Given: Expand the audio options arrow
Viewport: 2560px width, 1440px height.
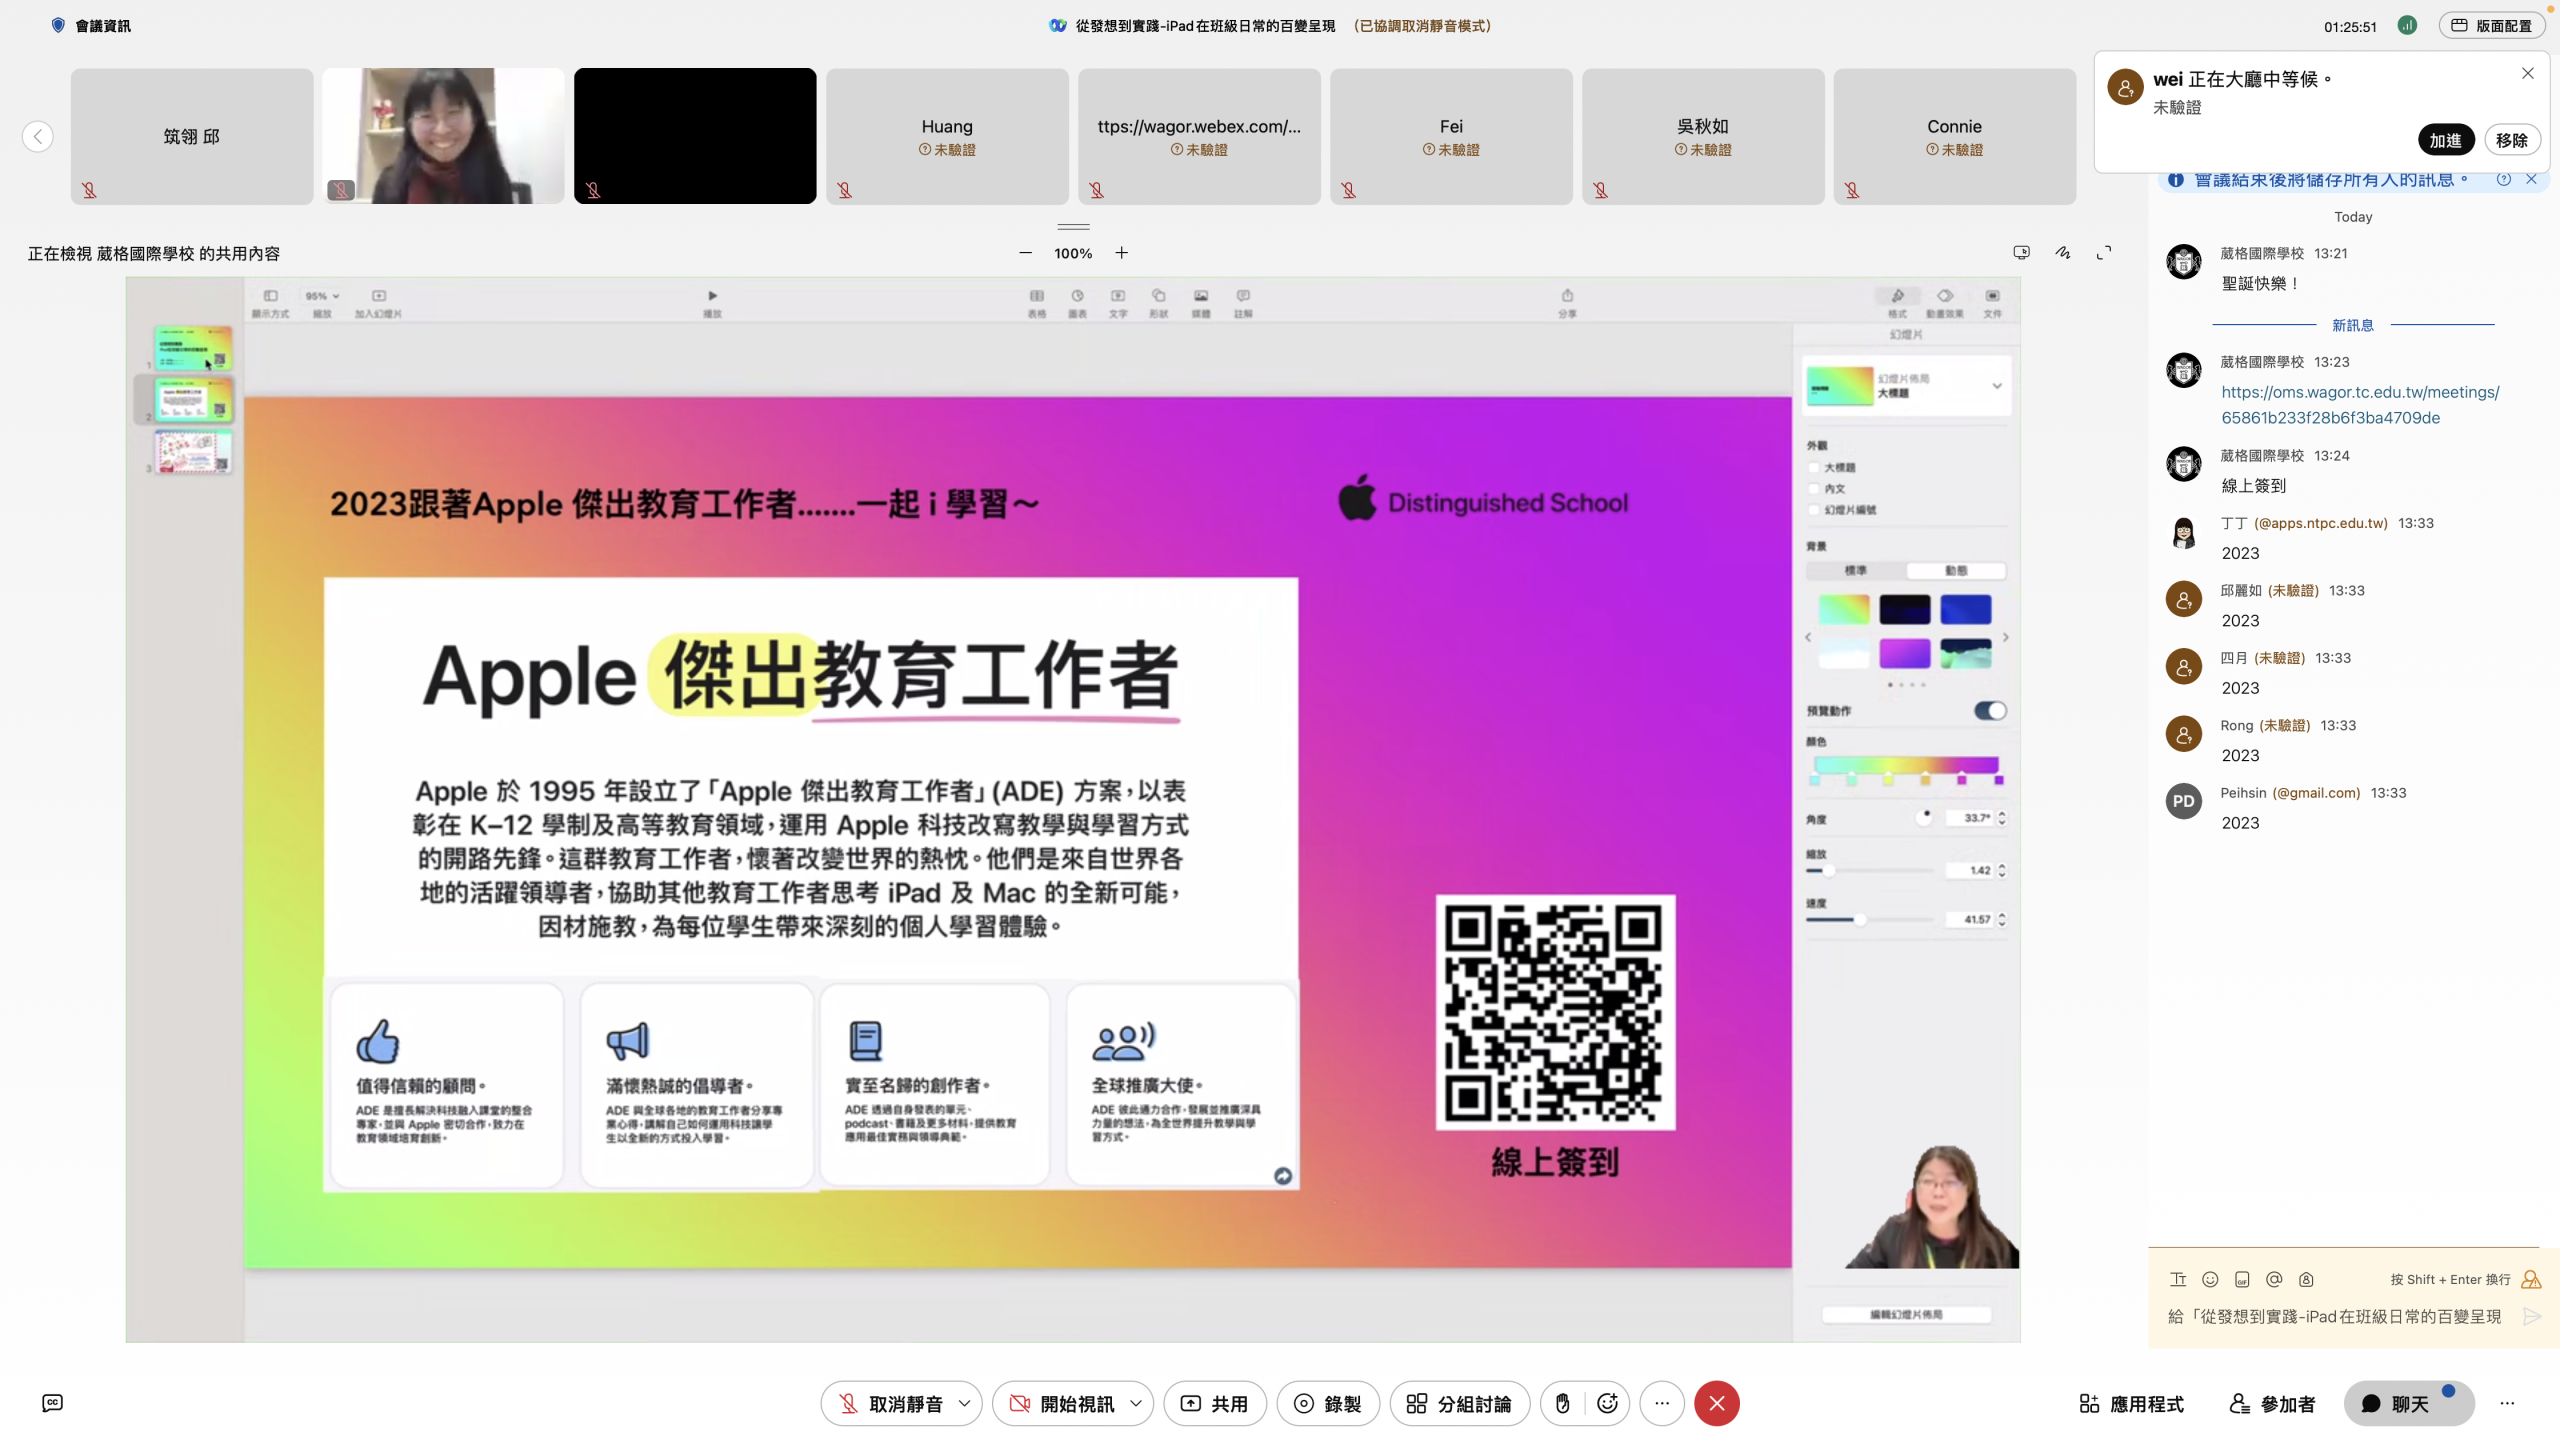Looking at the screenshot, I should point(964,1403).
